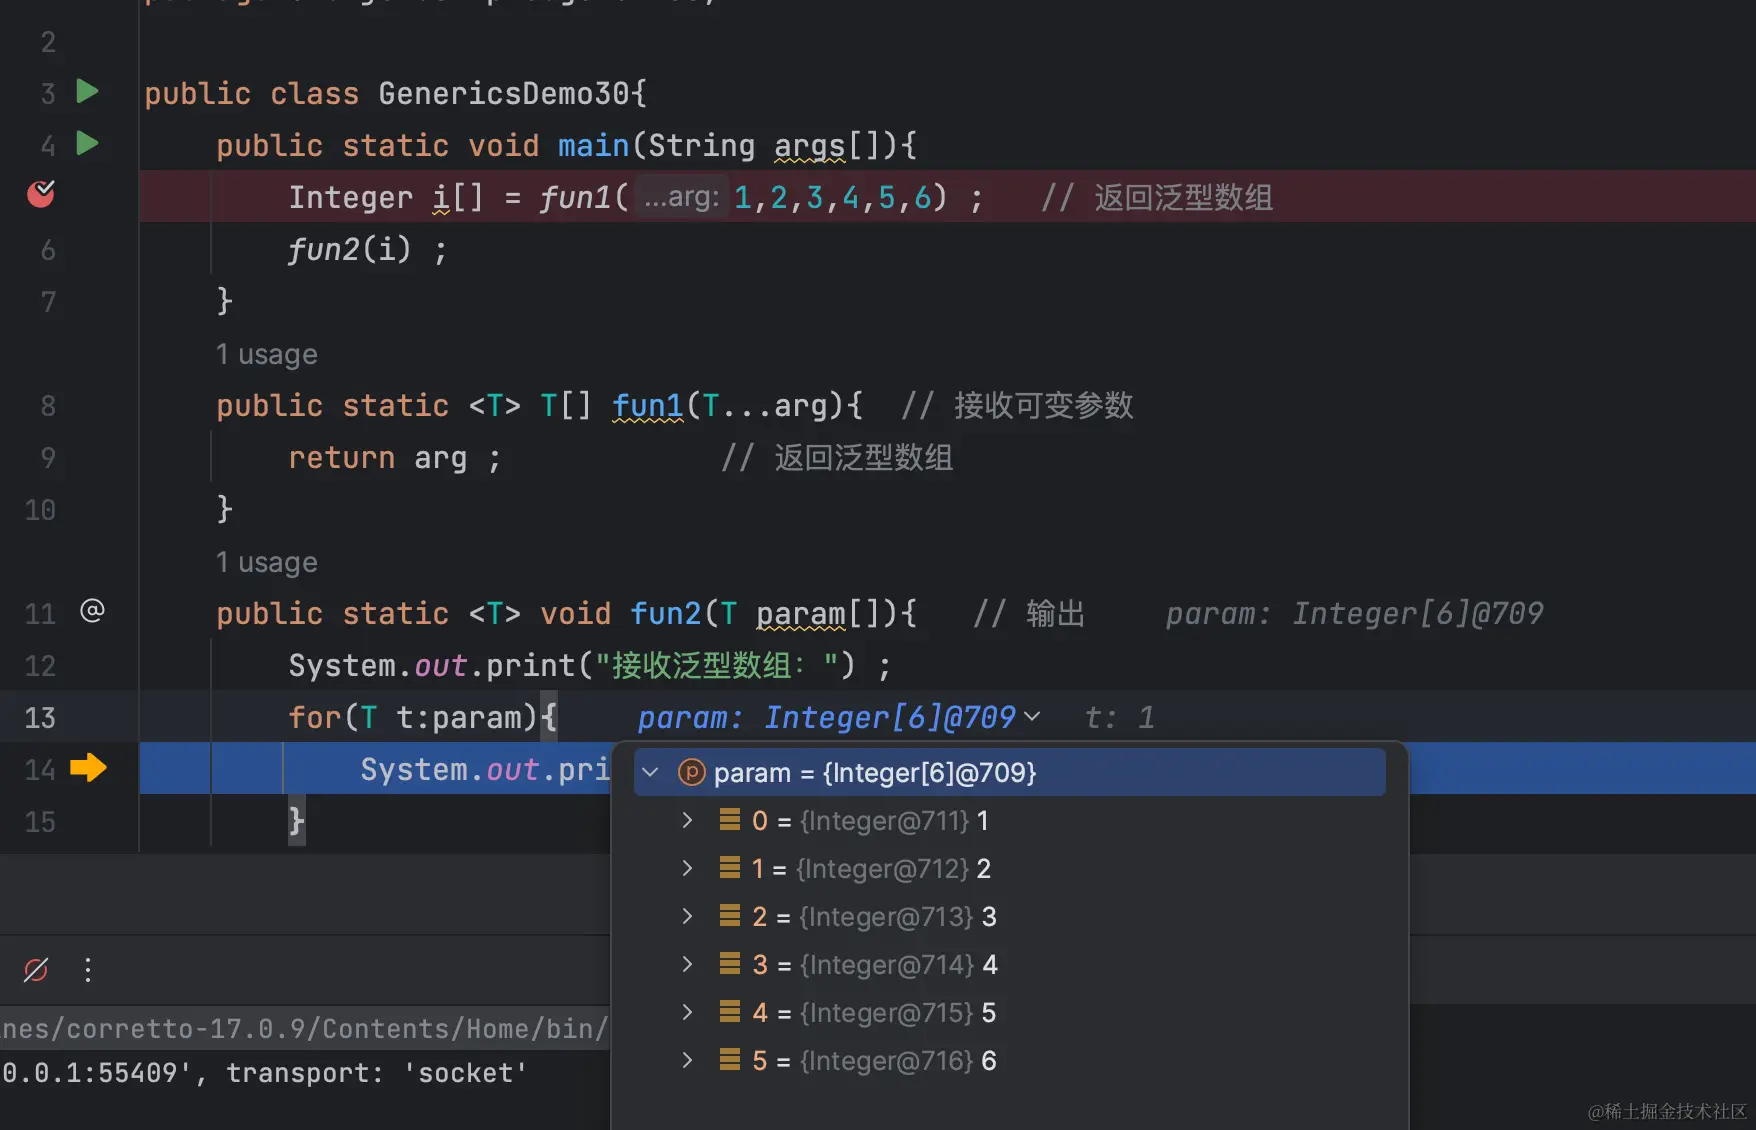Expand element 4 = {Integer@715} 5
The width and height of the screenshot is (1756, 1130).
[x=687, y=1012]
